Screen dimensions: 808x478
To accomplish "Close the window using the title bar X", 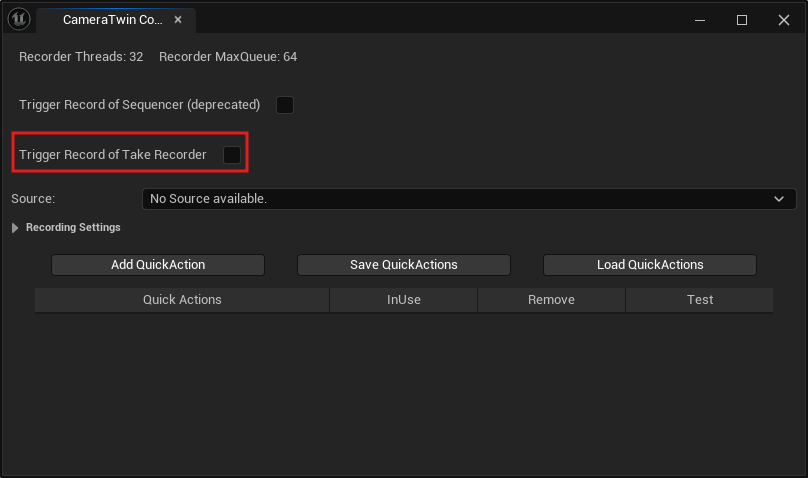I will pyautogui.click(x=784, y=20).
